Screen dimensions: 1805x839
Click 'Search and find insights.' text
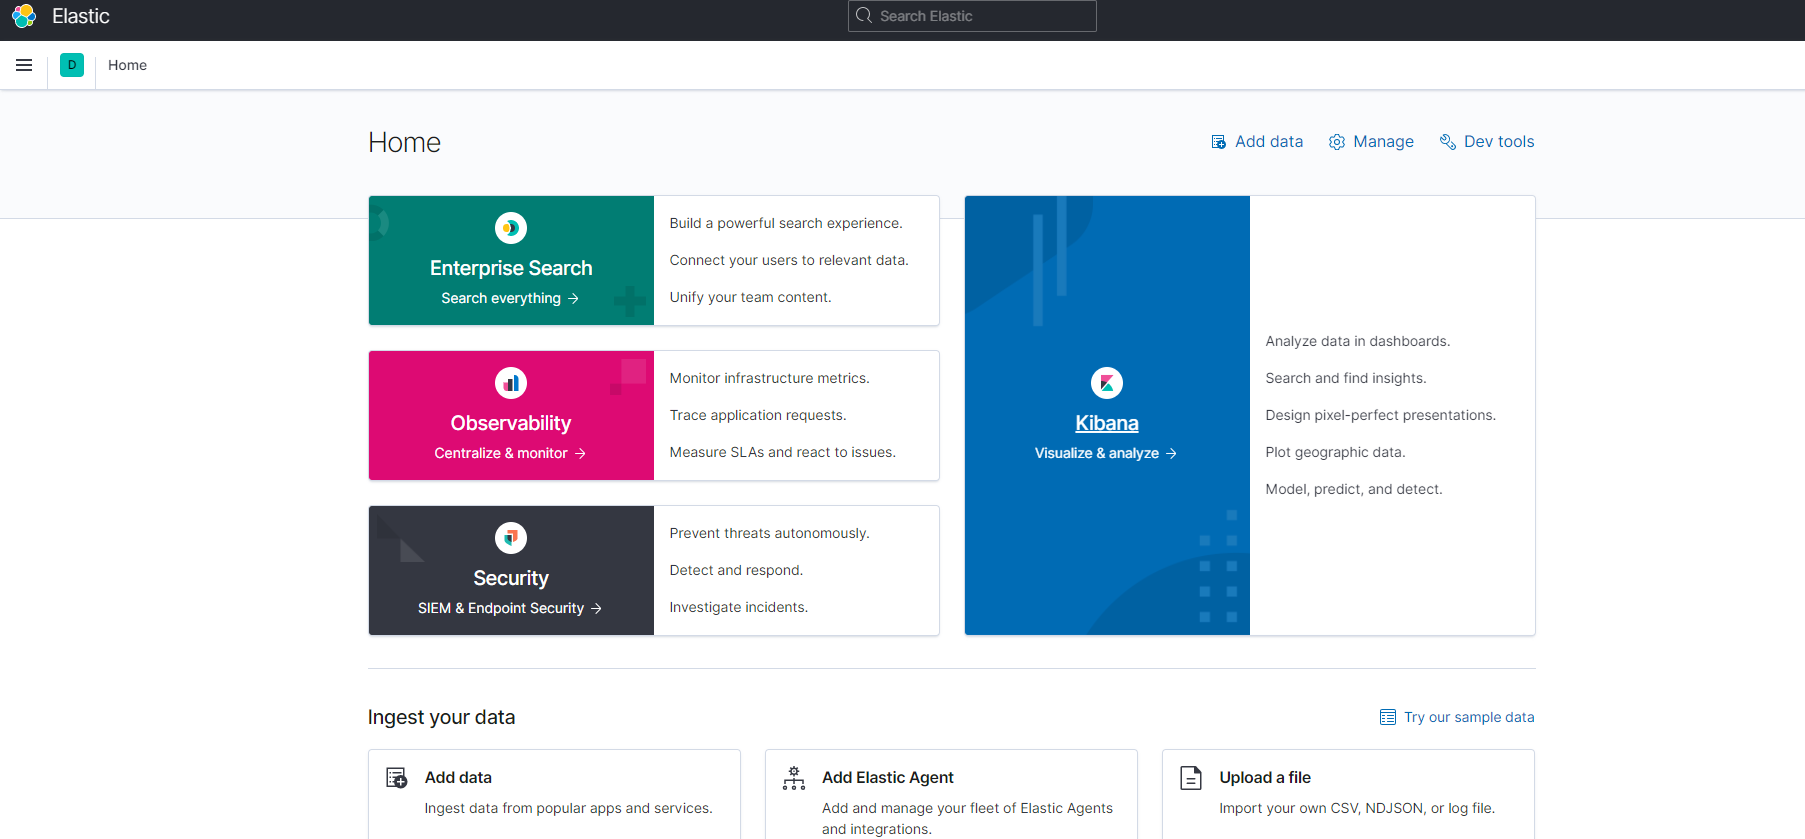click(1346, 378)
